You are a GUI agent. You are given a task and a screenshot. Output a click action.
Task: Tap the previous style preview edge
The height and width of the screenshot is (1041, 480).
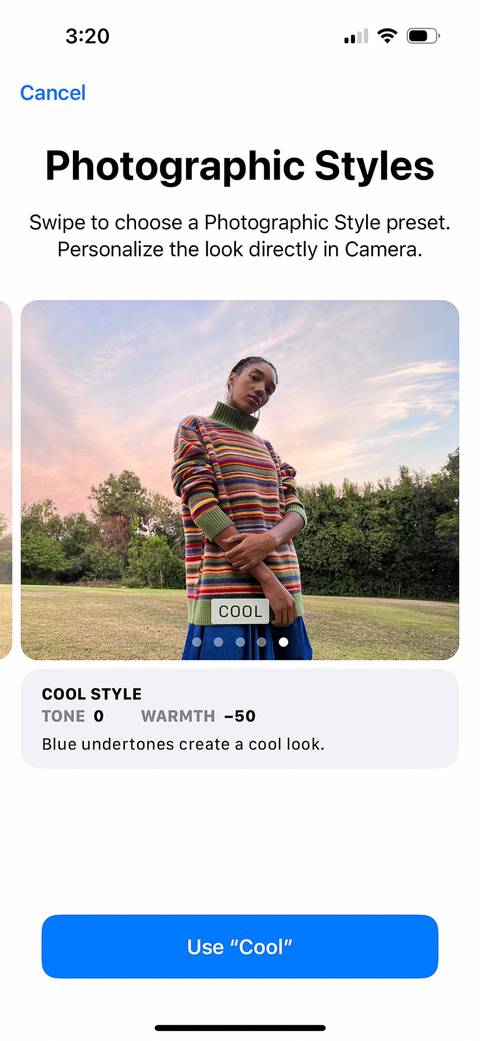(5, 479)
